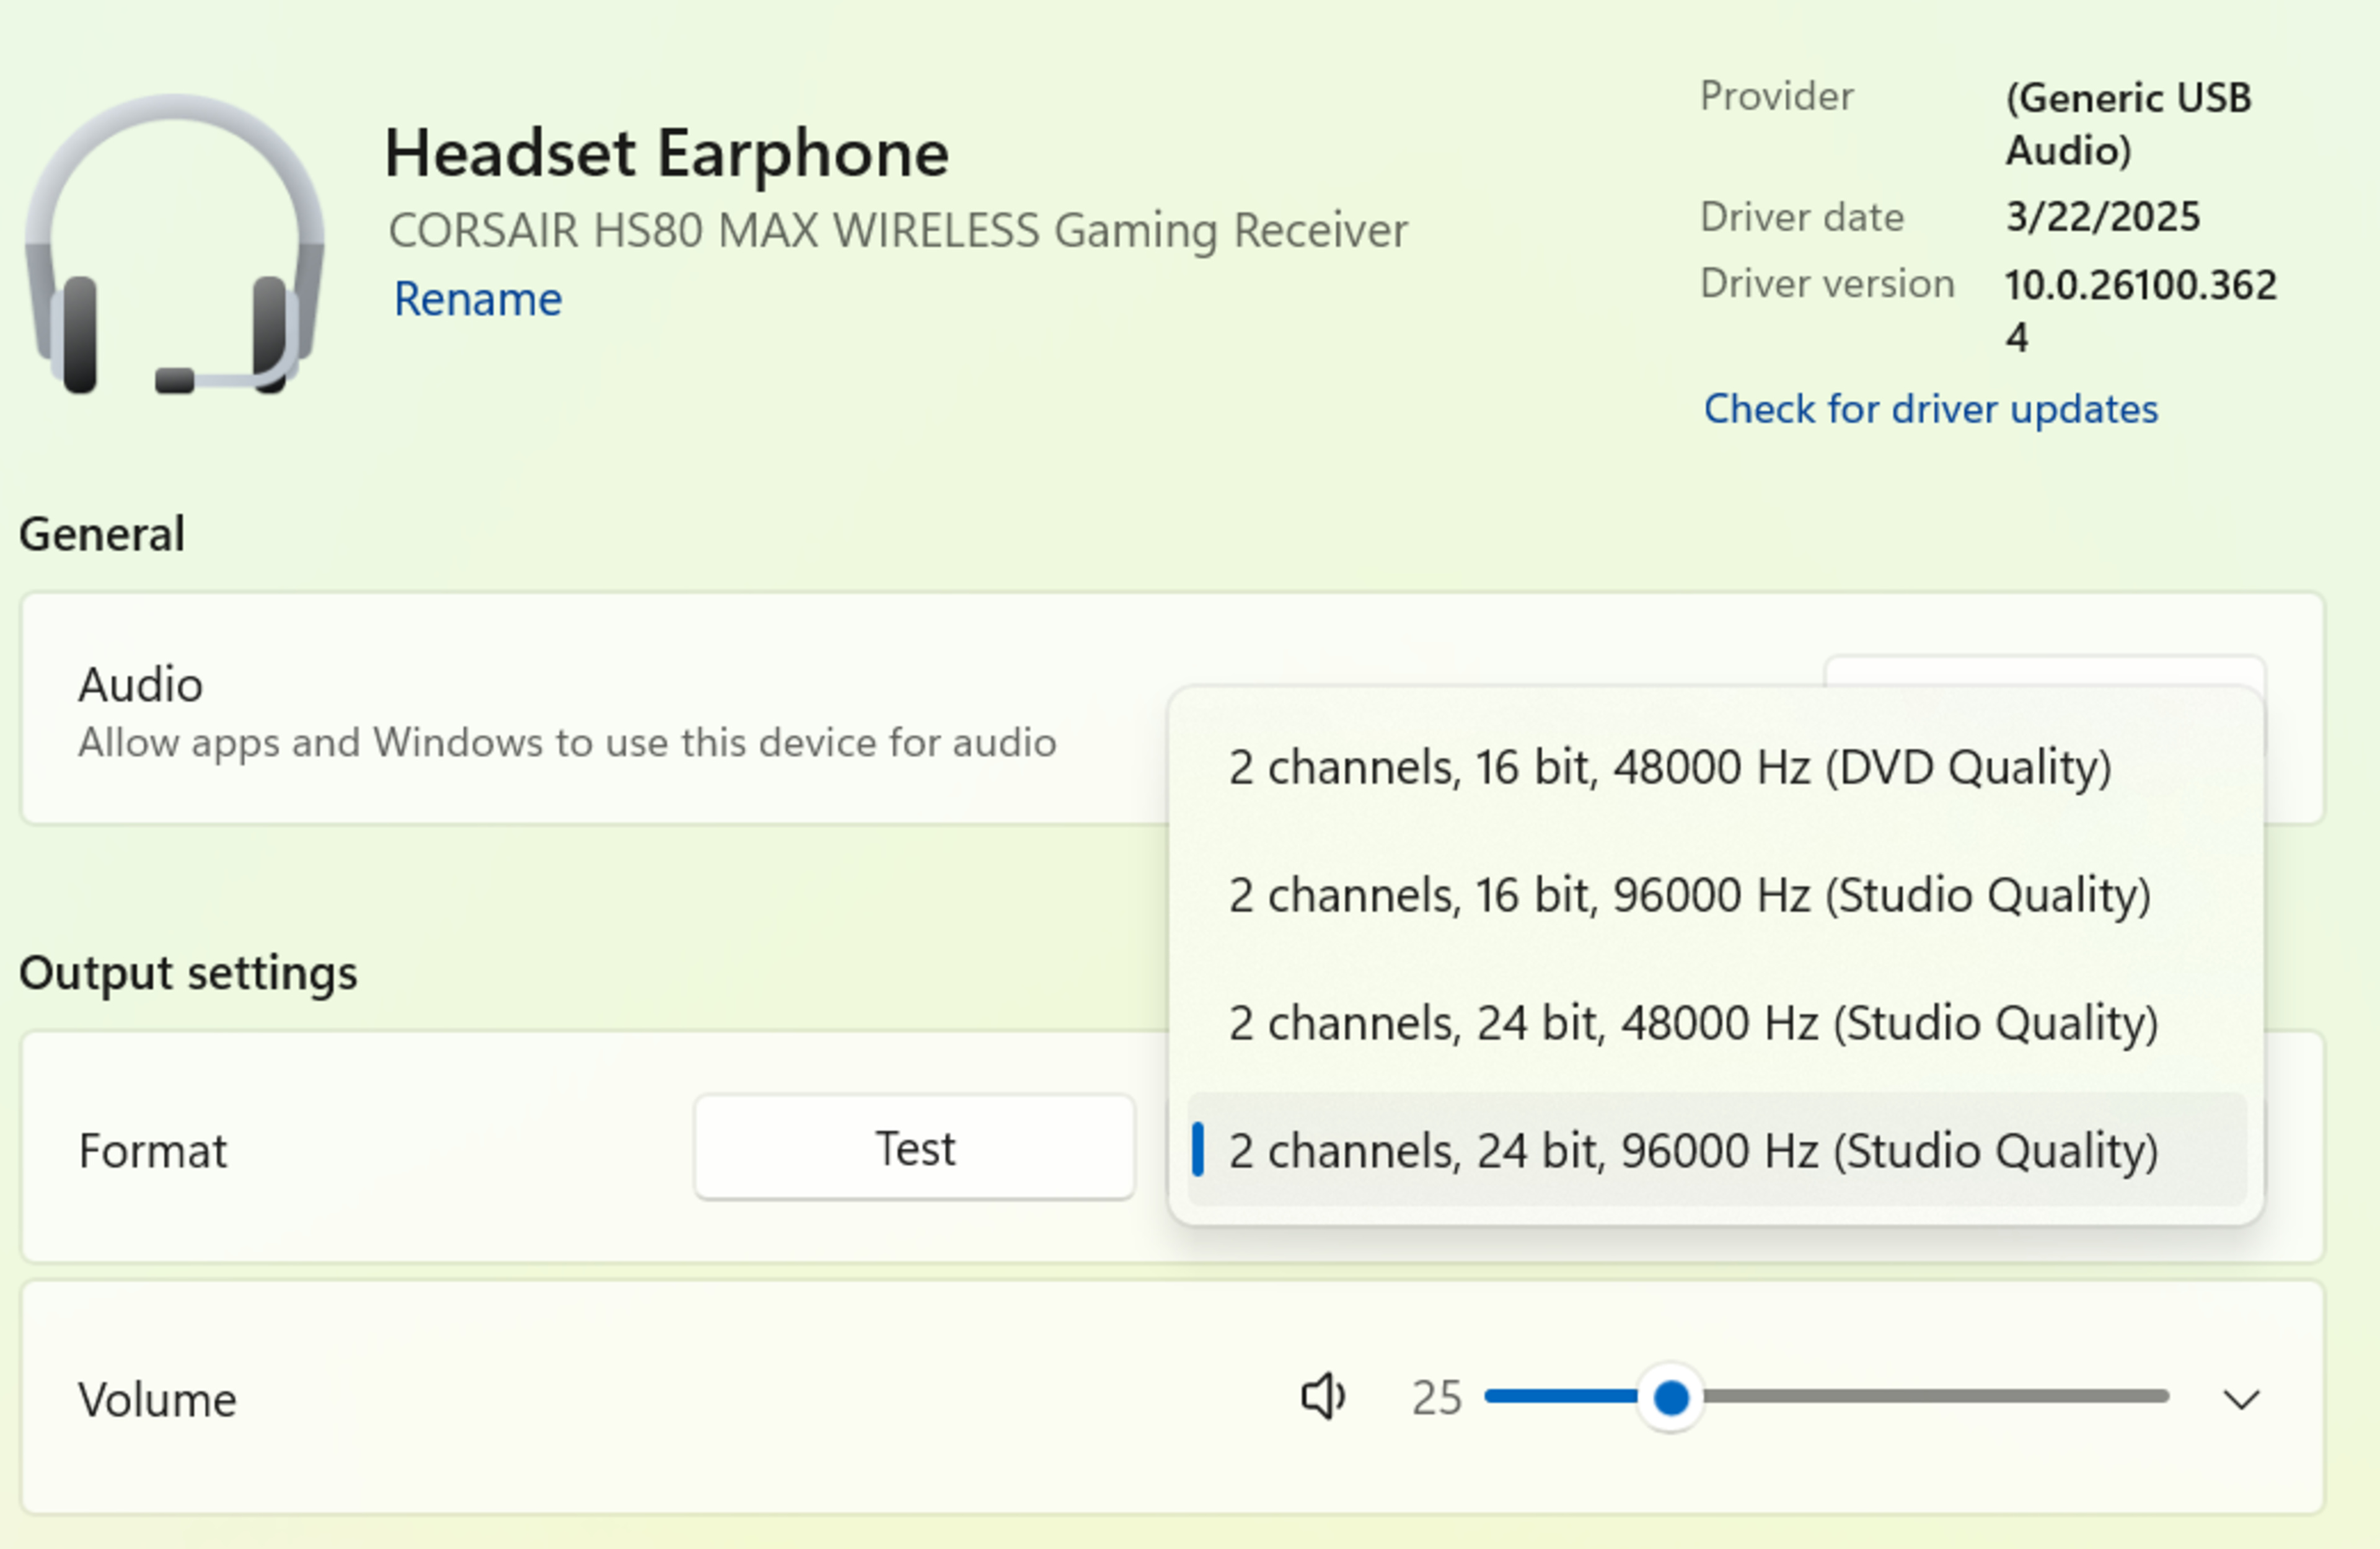This screenshot has width=2380, height=1549.
Task: Click the Rename link
Action: pos(478,299)
